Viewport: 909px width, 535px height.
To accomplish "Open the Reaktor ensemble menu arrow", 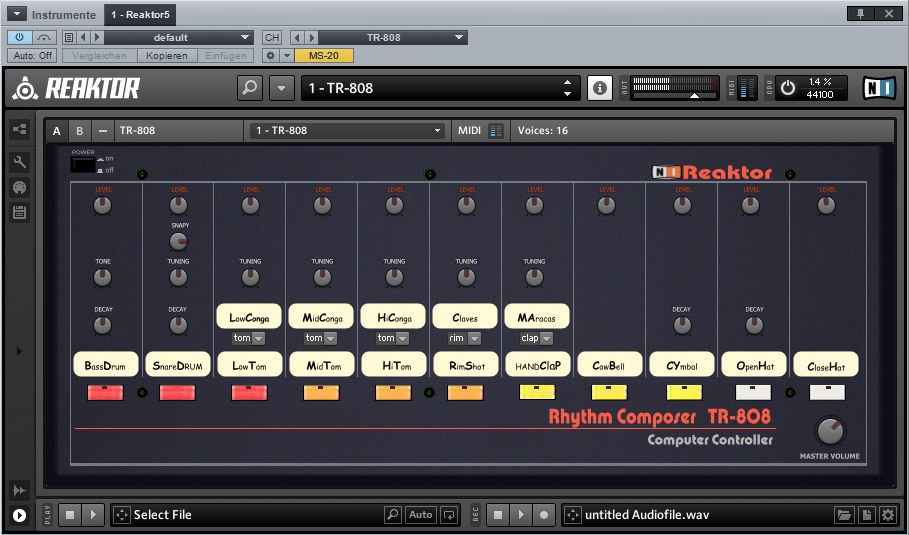I will click(x=282, y=88).
